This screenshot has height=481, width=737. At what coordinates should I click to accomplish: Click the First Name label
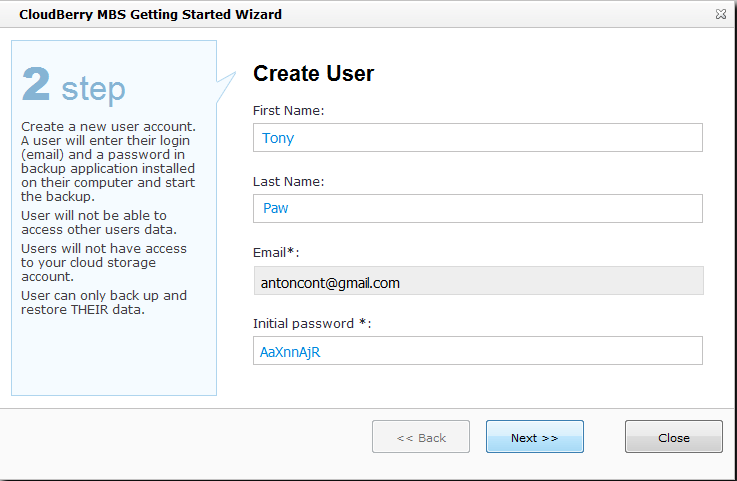coord(288,110)
